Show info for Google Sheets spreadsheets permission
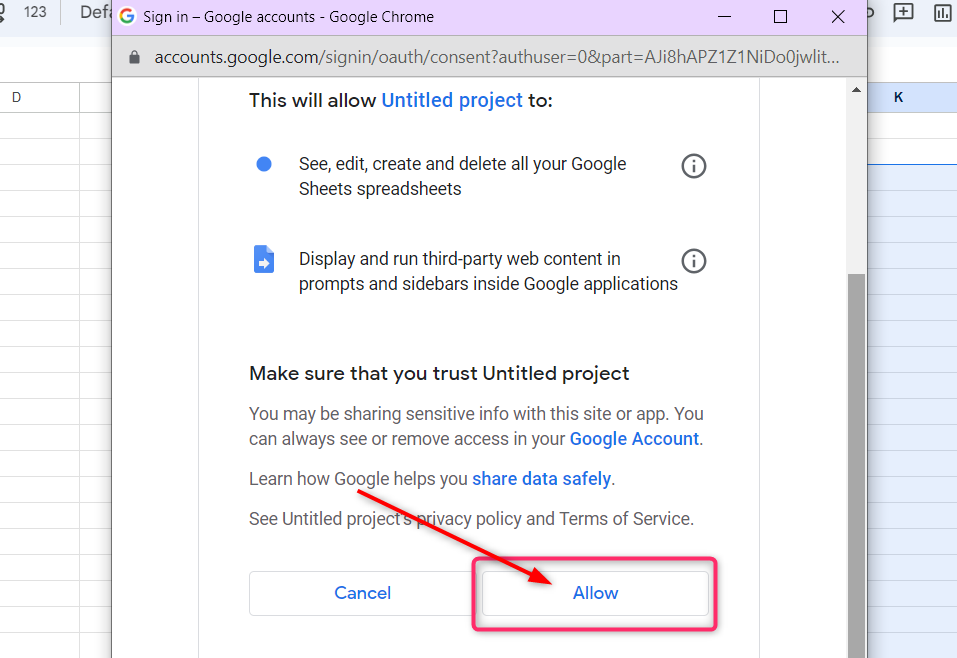957x658 pixels. coord(693,166)
